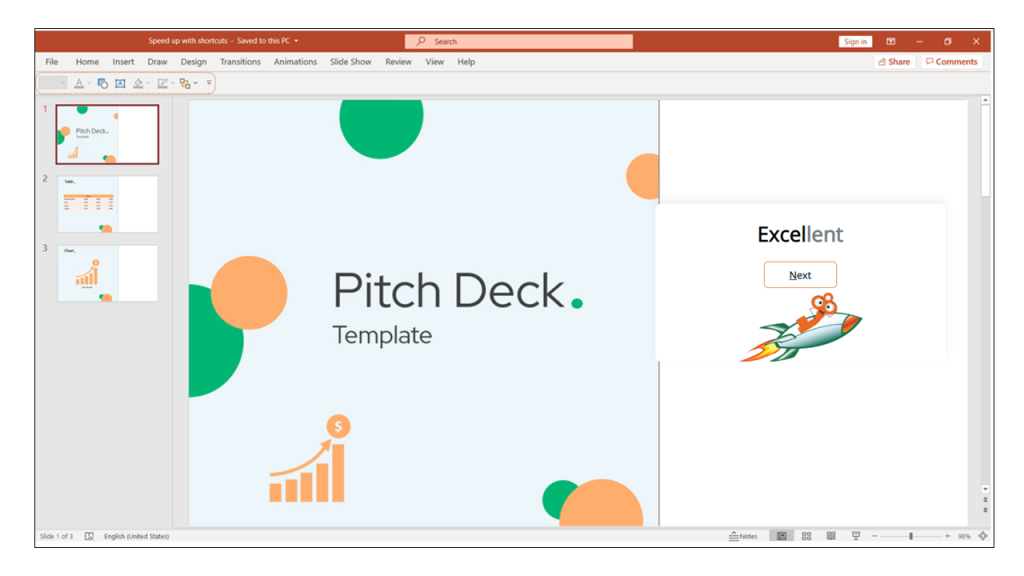This screenshot has height=576, width=1024.
Task: Click the Text Box icon on the floating toolbar
Action: pos(121,83)
